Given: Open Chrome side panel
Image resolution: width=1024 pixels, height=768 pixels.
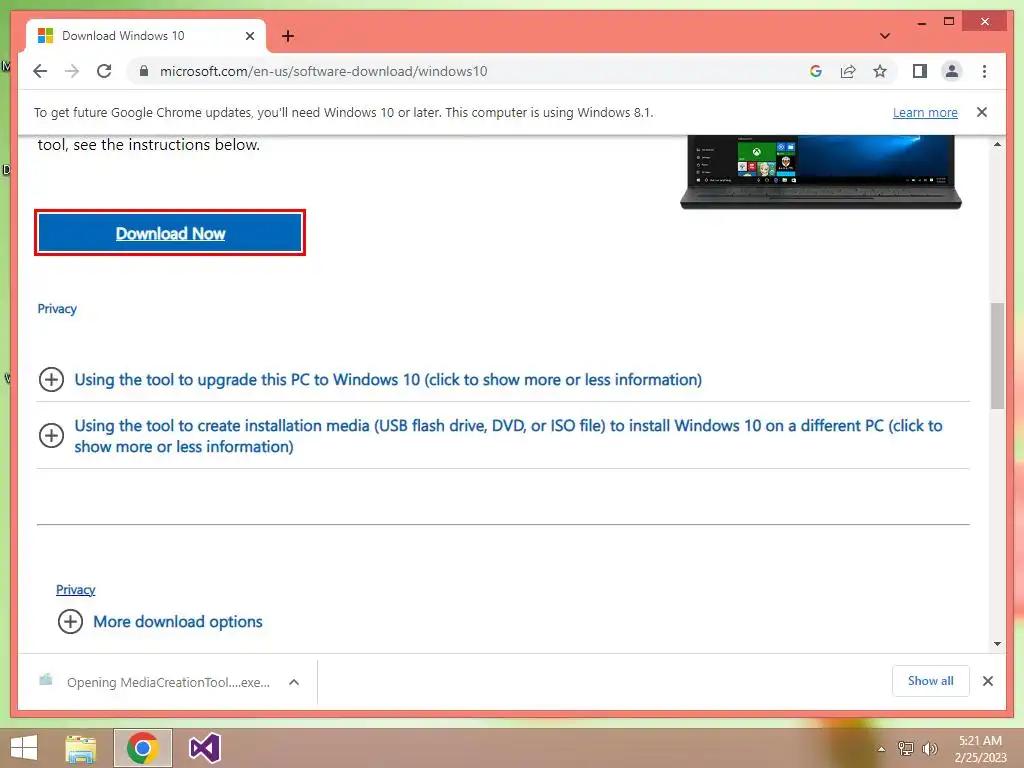Looking at the screenshot, I should 920,71.
